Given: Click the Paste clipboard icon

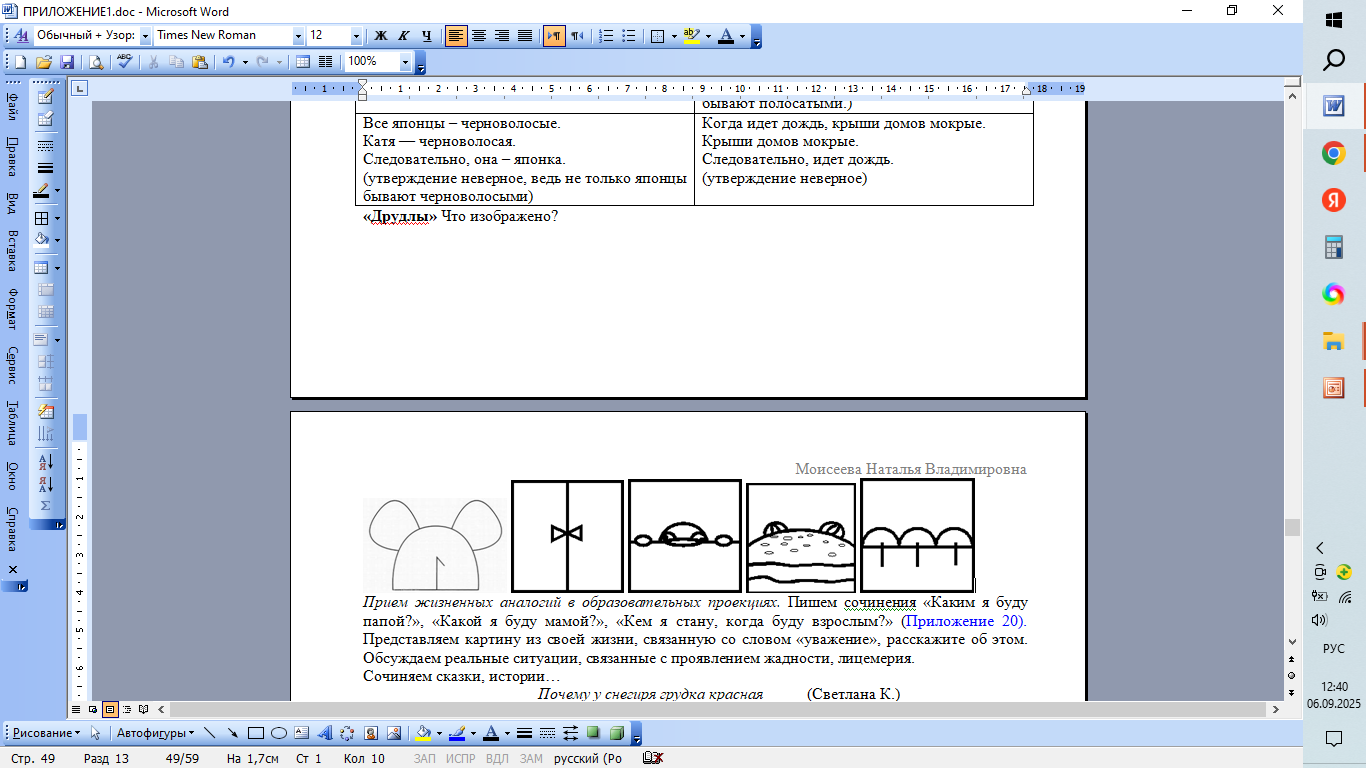Looking at the screenshot, I should tap(199, 62).
